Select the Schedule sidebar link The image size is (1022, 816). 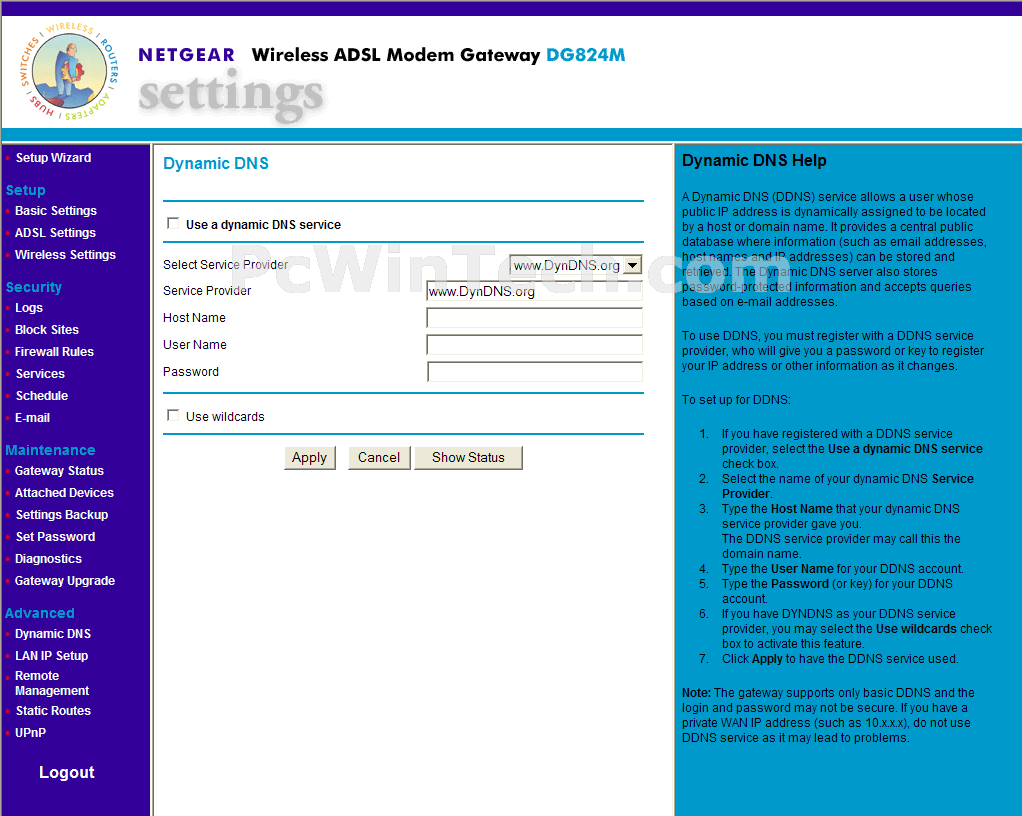coord(42,396)
